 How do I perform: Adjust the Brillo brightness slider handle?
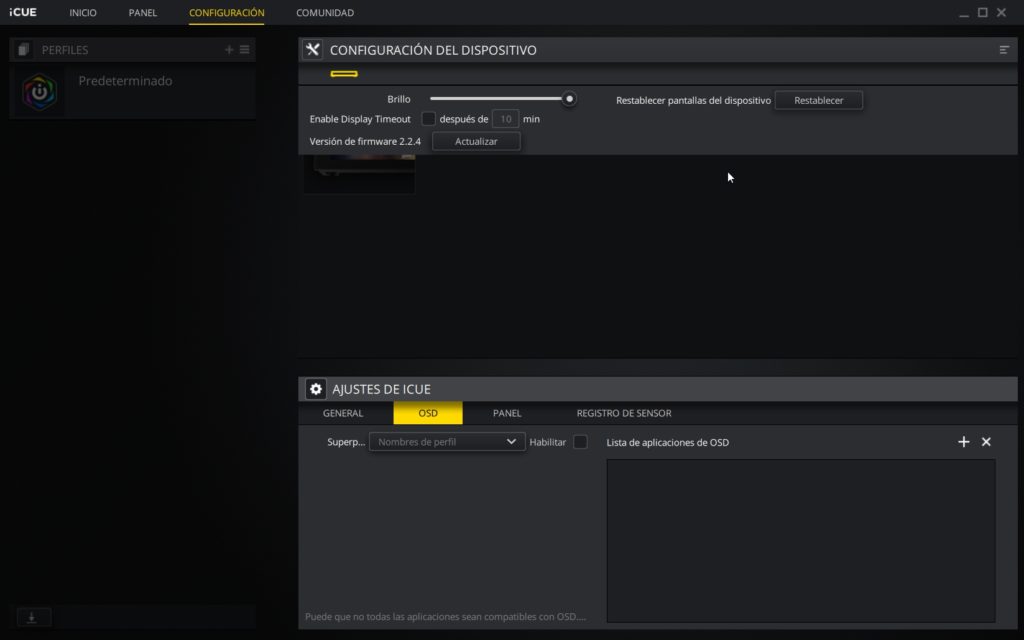[569, 99]
